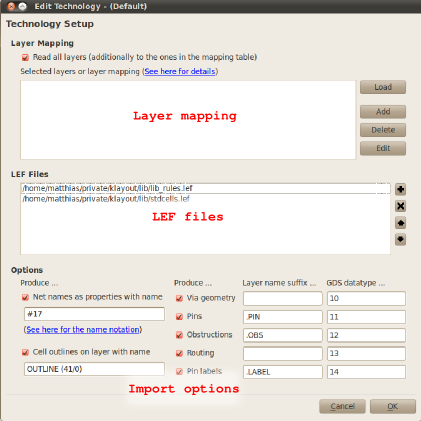Move selected LEF file down

point(400,239)
